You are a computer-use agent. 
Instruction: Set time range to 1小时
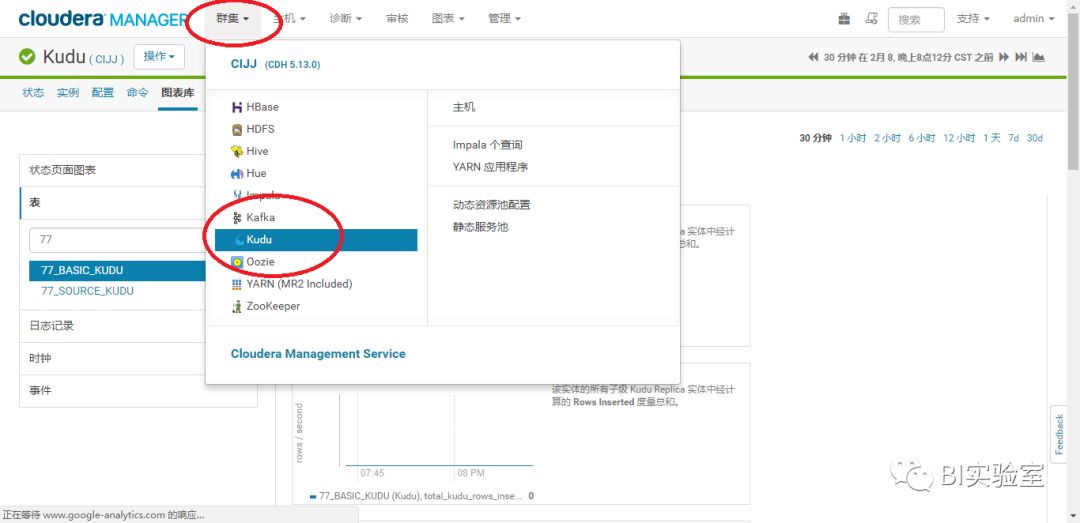pyautogui.click(x=853, y=138)
